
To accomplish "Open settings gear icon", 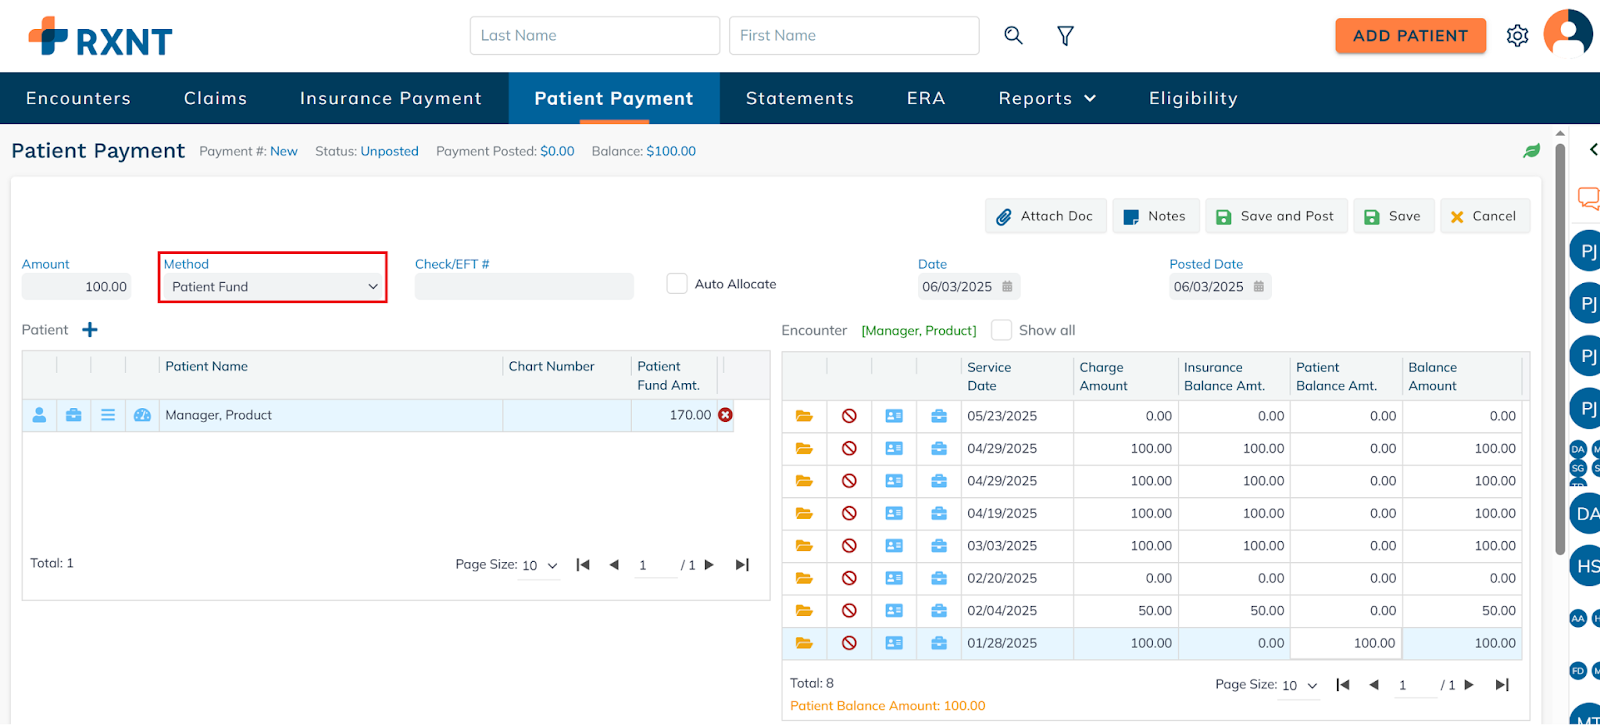I will [x=1517, y=36].
